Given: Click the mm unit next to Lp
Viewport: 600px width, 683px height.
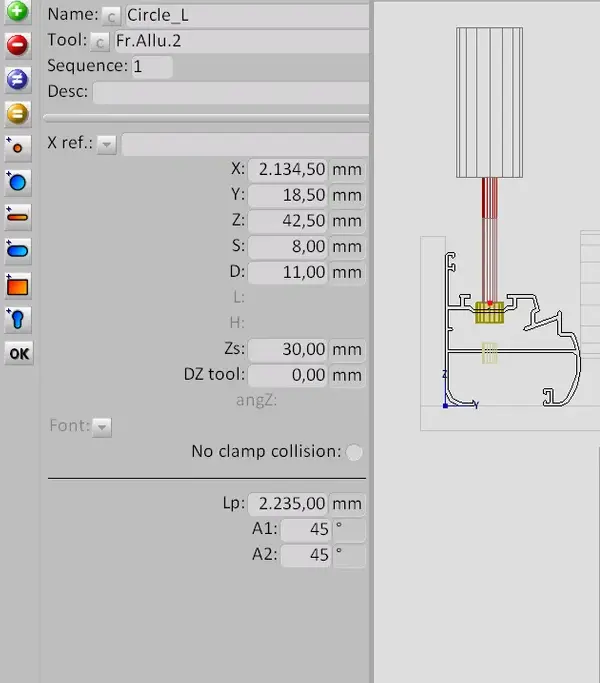Looking at the screenshot, I should coord(347,504).
